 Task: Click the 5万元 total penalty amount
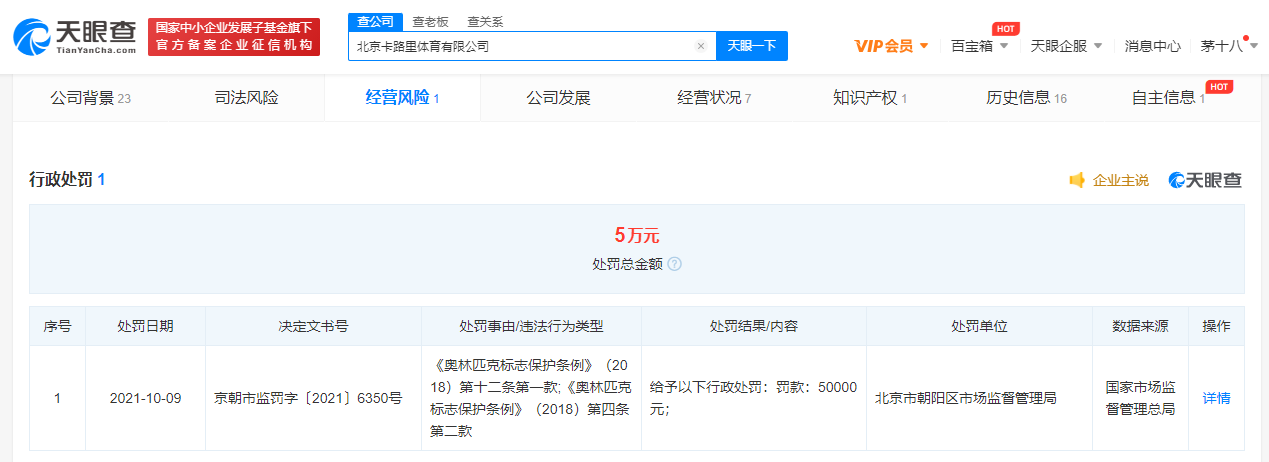(x=637, y=236)
